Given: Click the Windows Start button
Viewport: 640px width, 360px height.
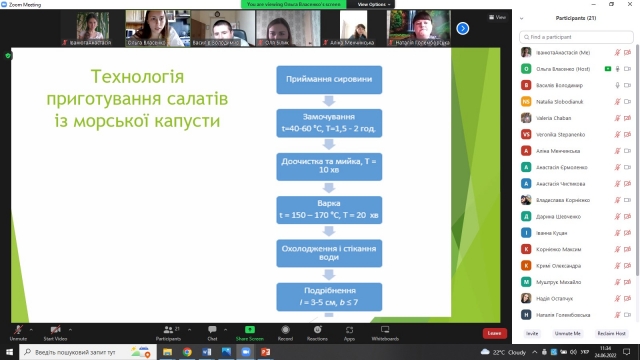Looking at the screenshot, I should pyautogui.click(x=9, y=352).
